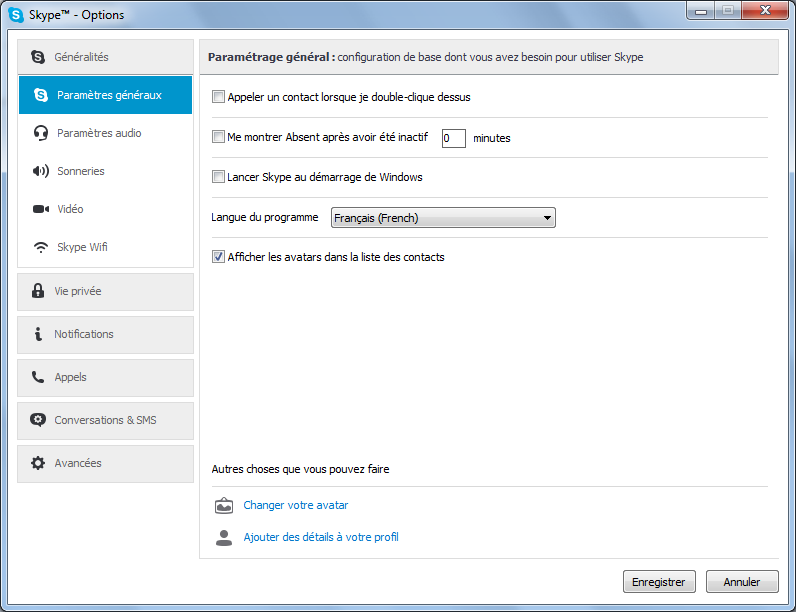
Task: Click the speaker icon next to Sonneries
Action: (41, 171)
